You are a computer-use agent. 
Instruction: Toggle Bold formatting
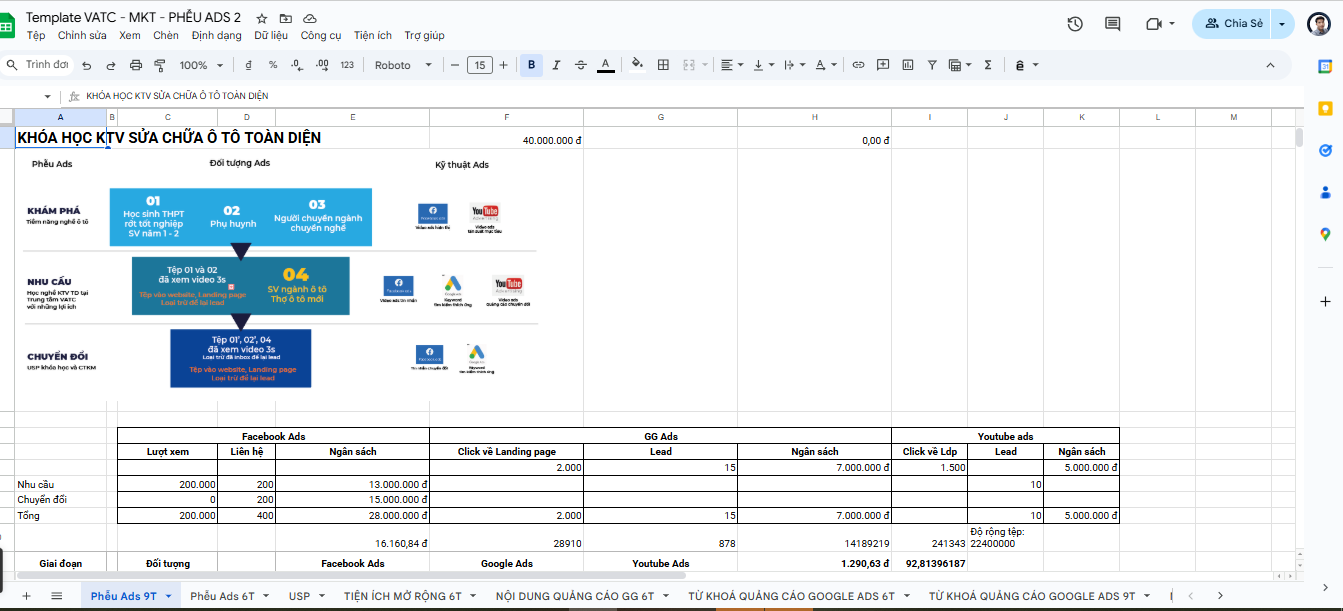point(531,65)
